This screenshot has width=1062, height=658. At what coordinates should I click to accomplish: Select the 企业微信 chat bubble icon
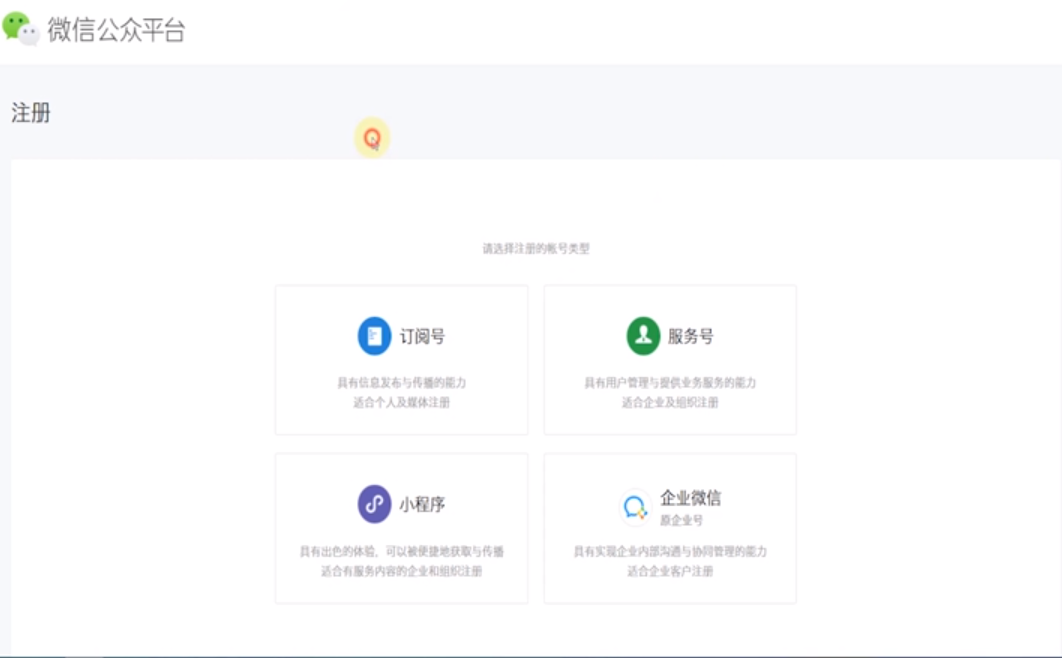(x=635, y=508)
